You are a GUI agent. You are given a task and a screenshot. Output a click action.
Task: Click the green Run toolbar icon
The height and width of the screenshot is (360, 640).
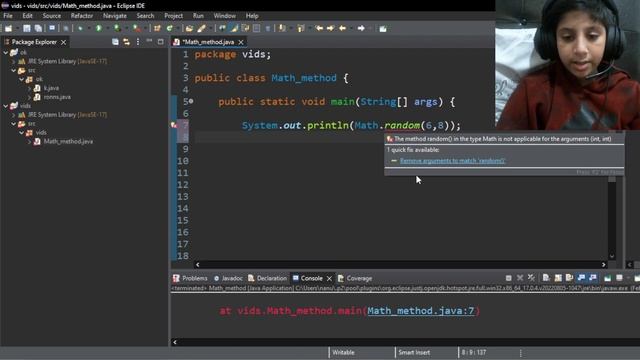(98, 28)
